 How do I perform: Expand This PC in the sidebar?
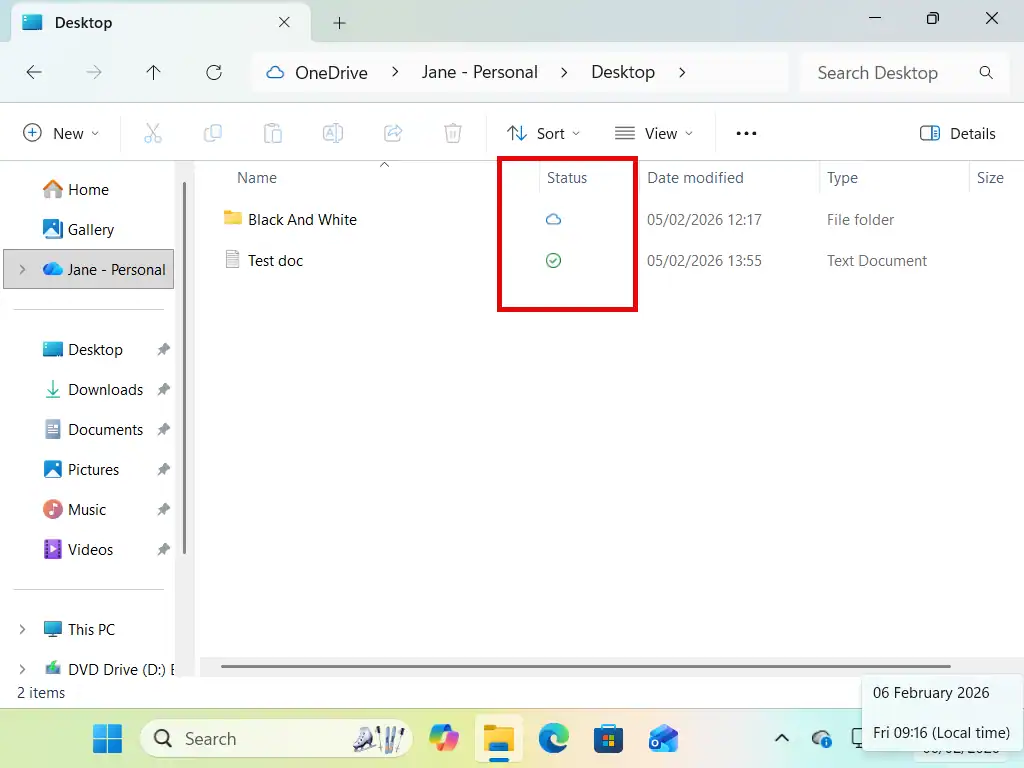(22, 629)
